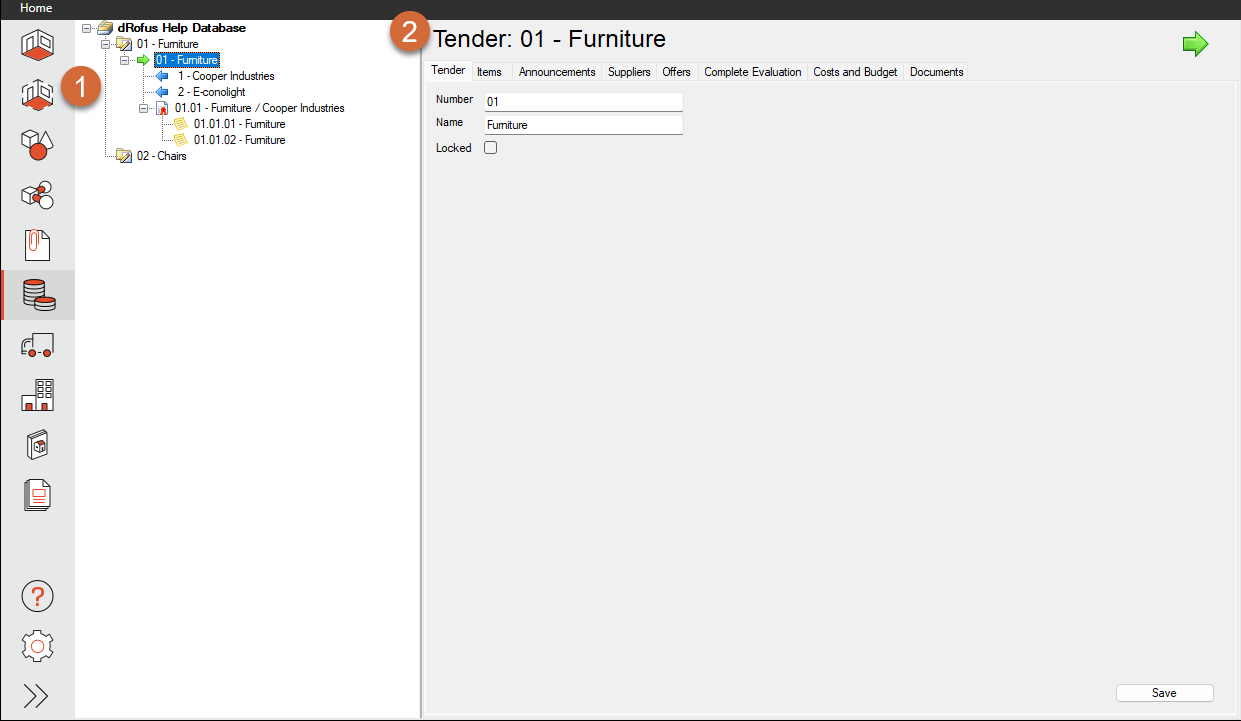Click the paperclip document icon in sidebar

click(37, 245)
